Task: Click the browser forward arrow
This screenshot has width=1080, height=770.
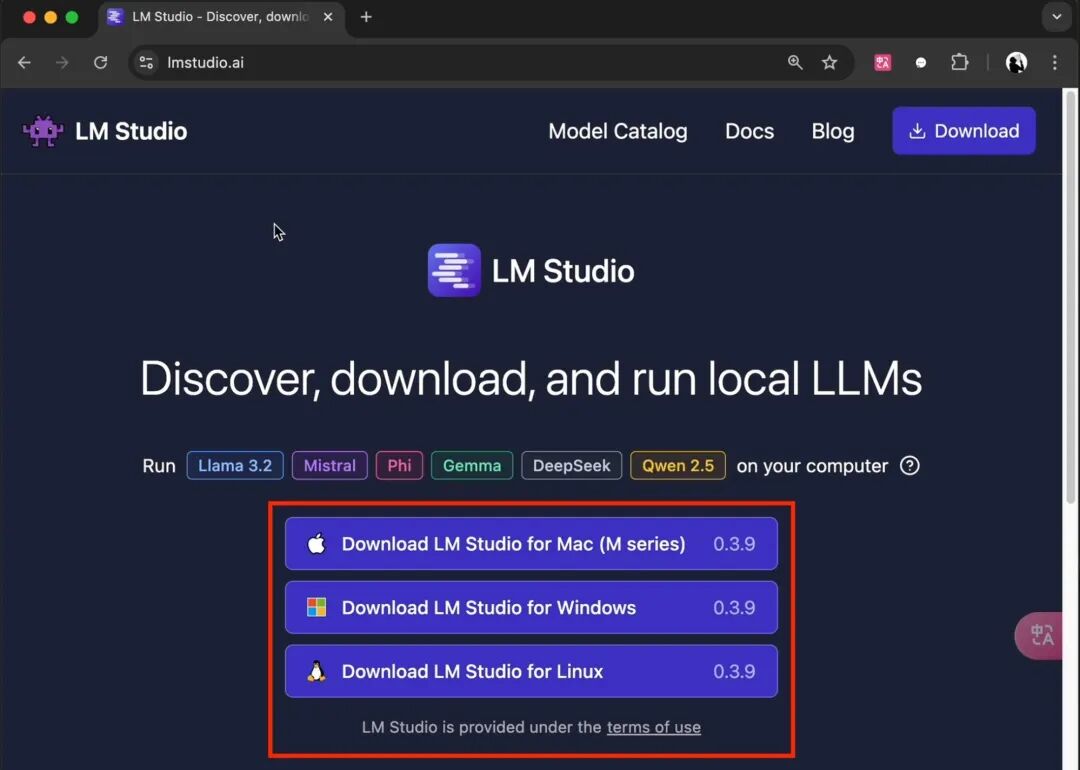Action: (x=62, y=63)
